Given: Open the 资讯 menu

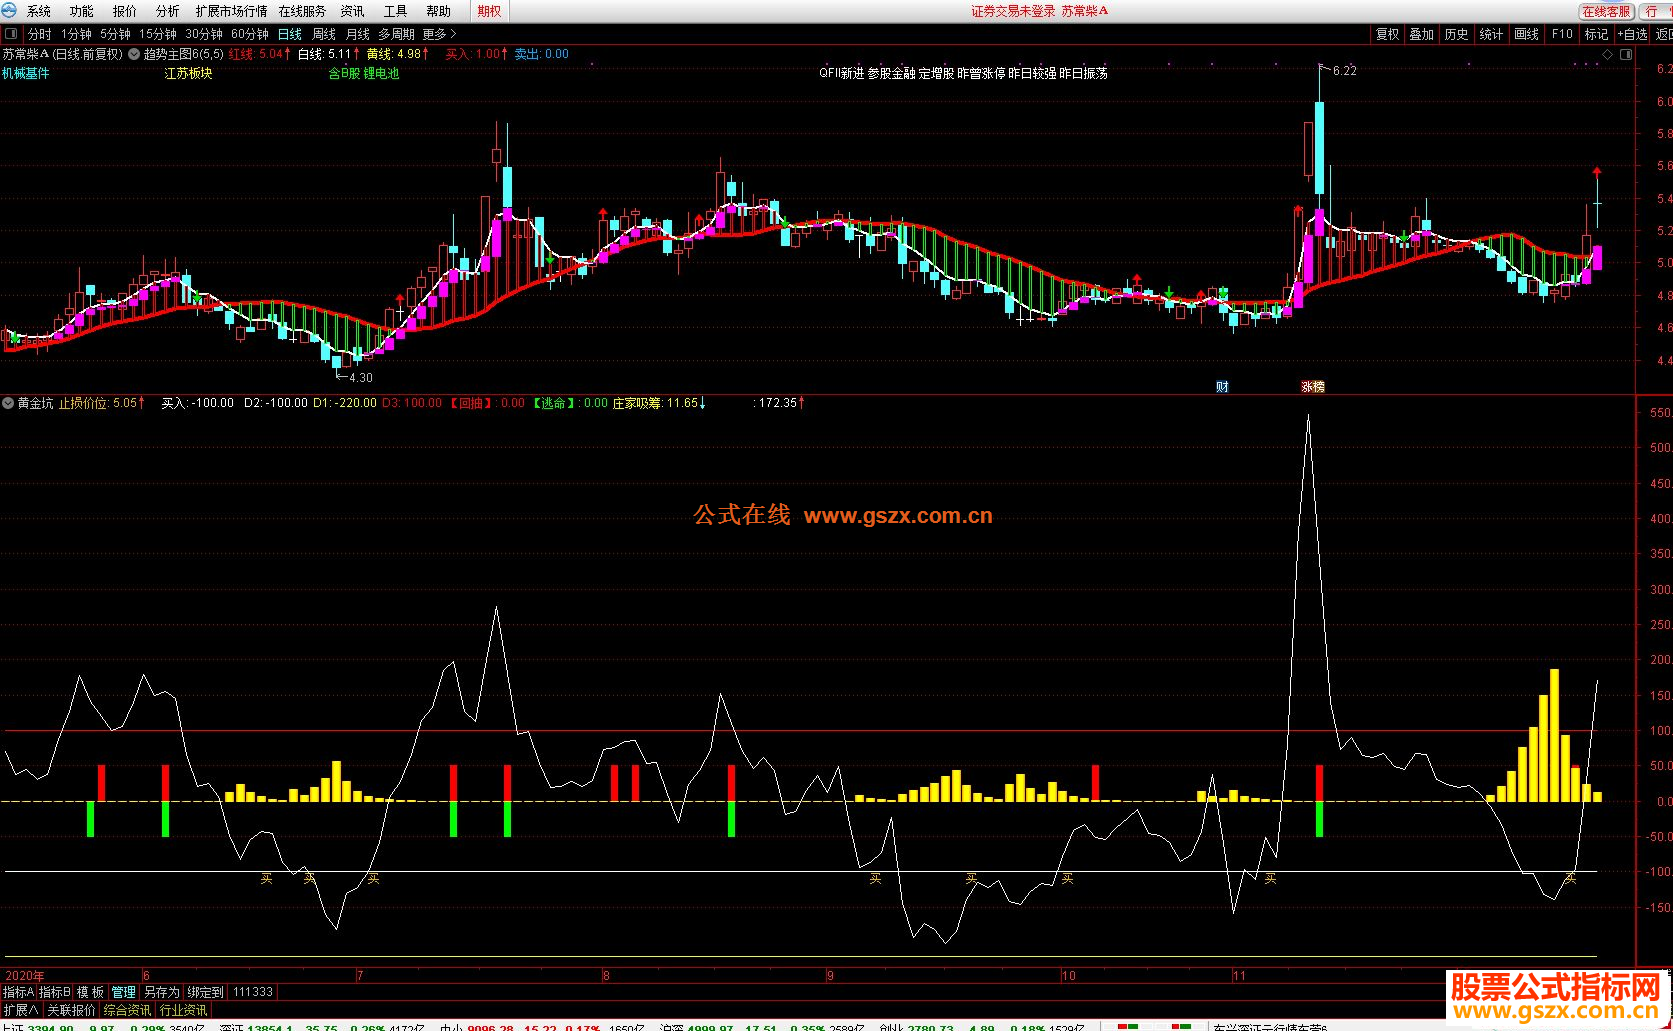Looking at the screenshot, I should pos(352,11).
